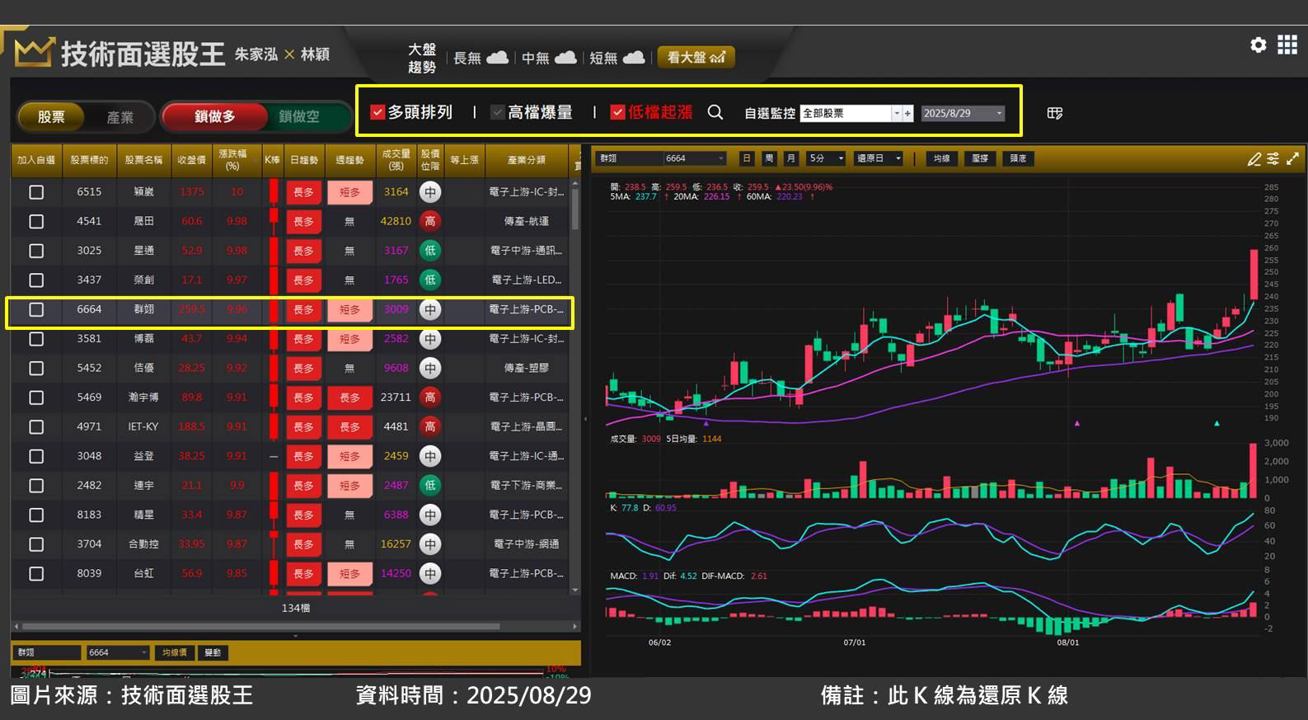Toggle the 低檔起漲 checkbox

[x=617, y=112]
